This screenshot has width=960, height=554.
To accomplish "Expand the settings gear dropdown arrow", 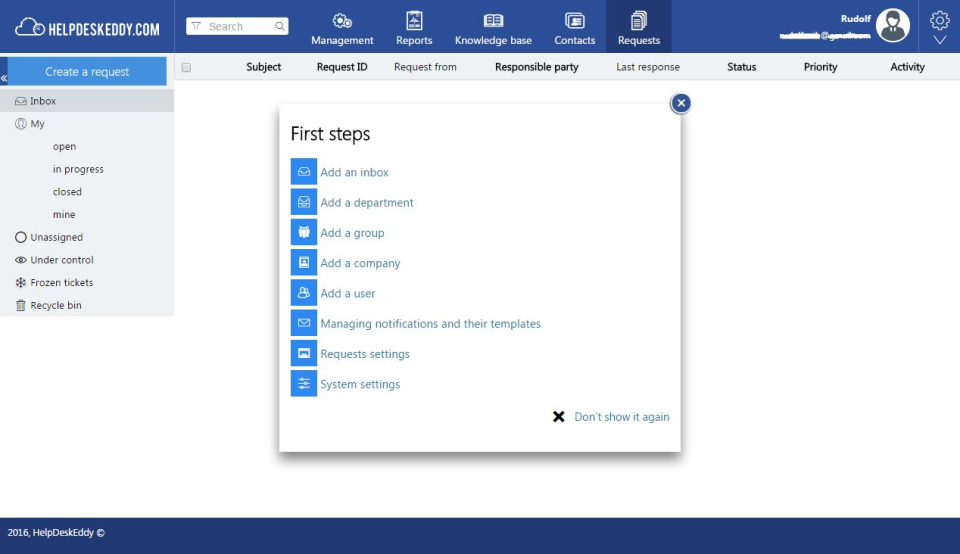I will [939, 41].
